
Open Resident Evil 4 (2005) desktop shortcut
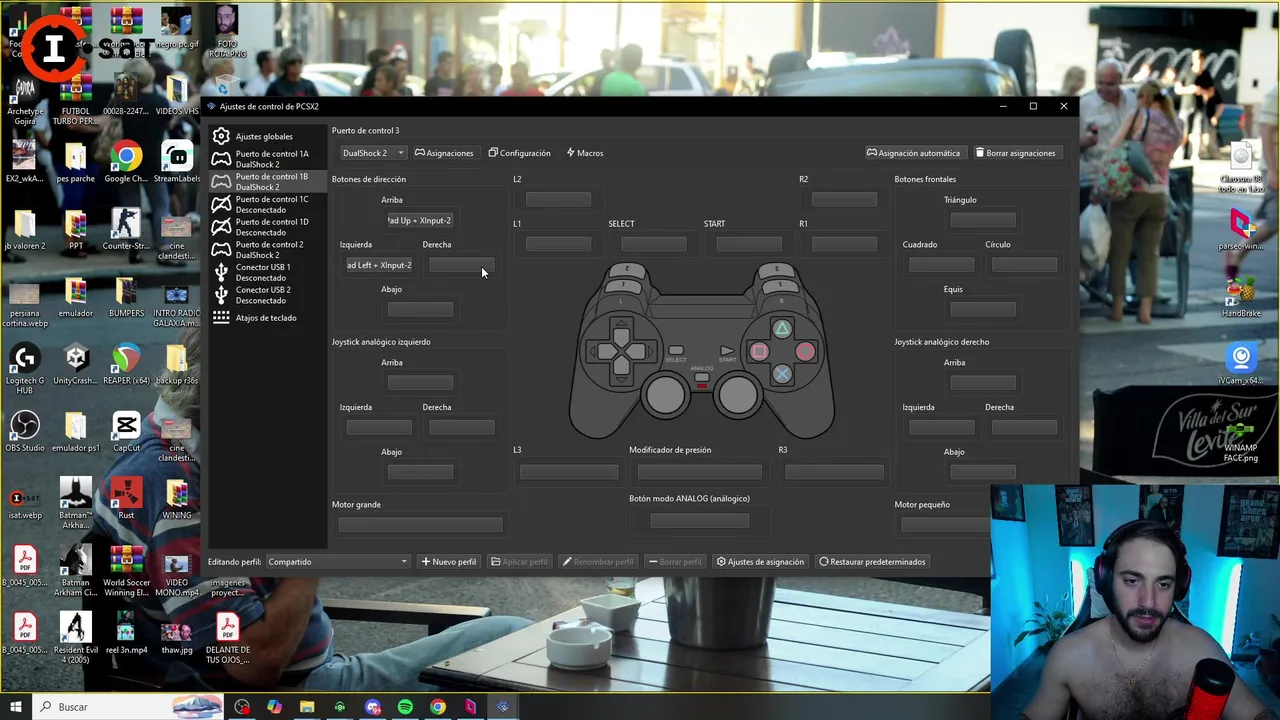click(x=75, y=638)
